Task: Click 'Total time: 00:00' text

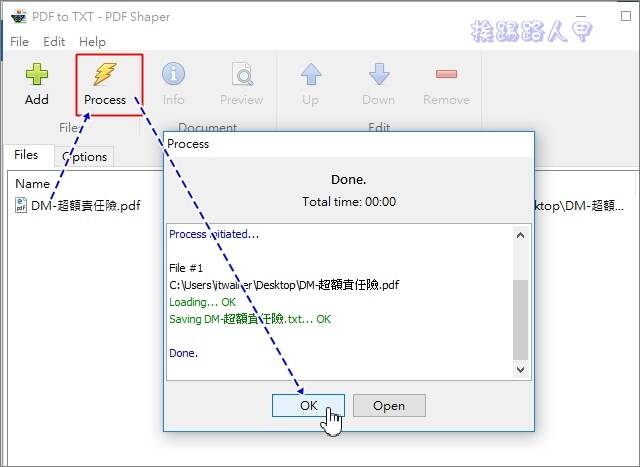Action: click(349, 202)
